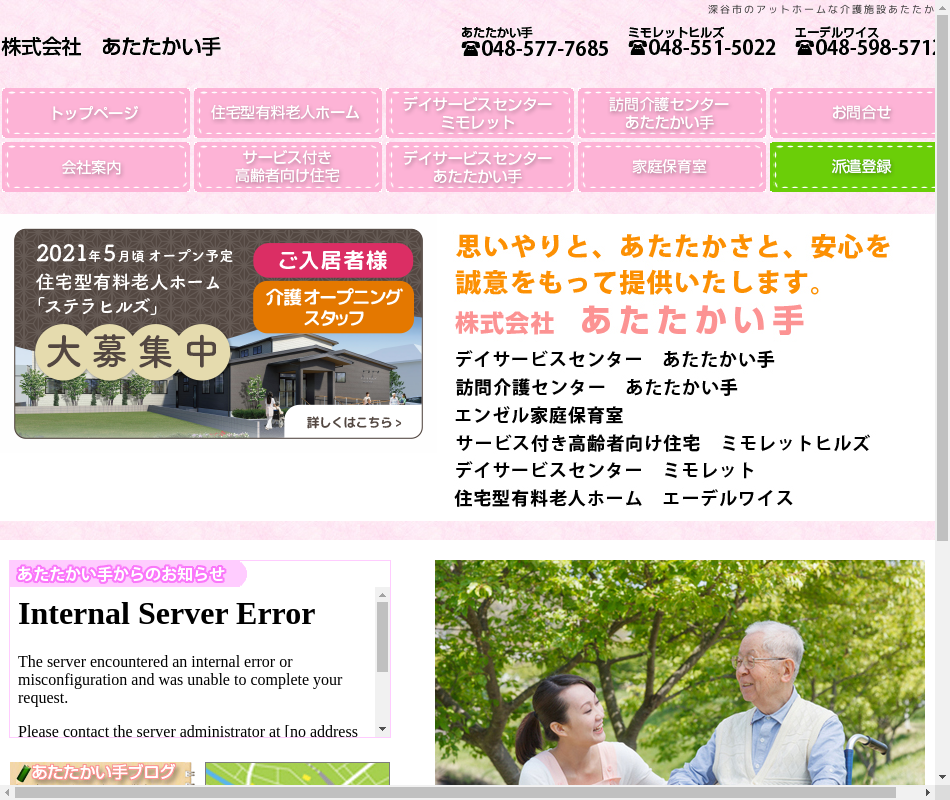Click the phone icon beside 048-577-7685
Viewport: 950px width, 800px height.
pos(470,48)
